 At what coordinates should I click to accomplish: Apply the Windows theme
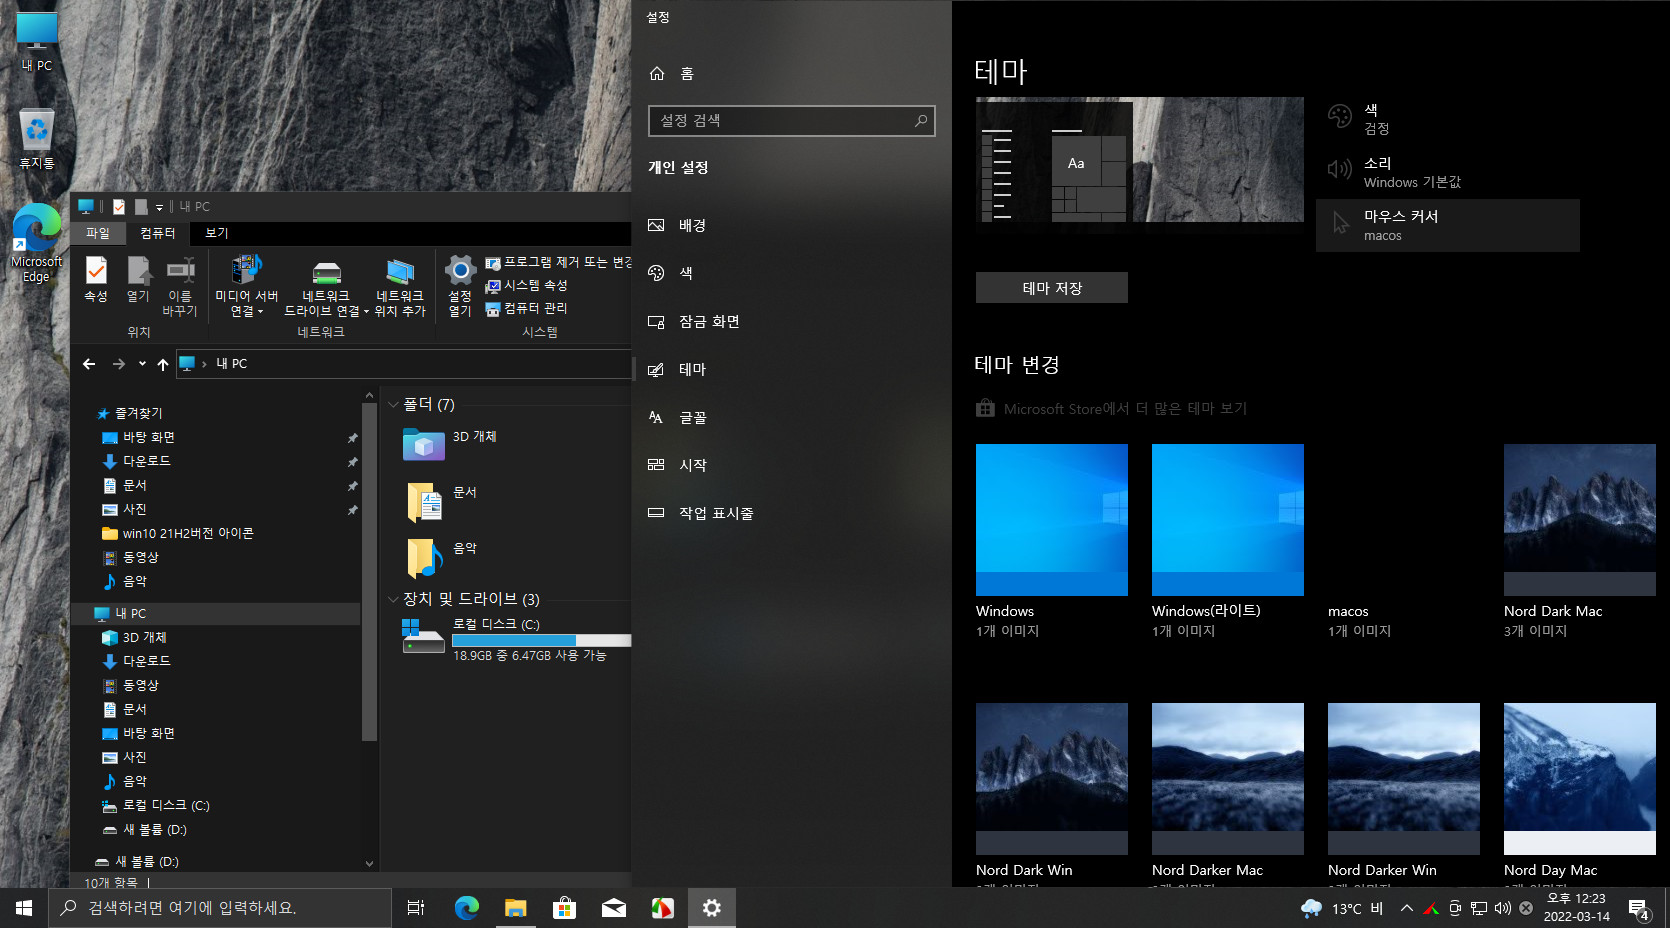click(x=1052, y=540)
